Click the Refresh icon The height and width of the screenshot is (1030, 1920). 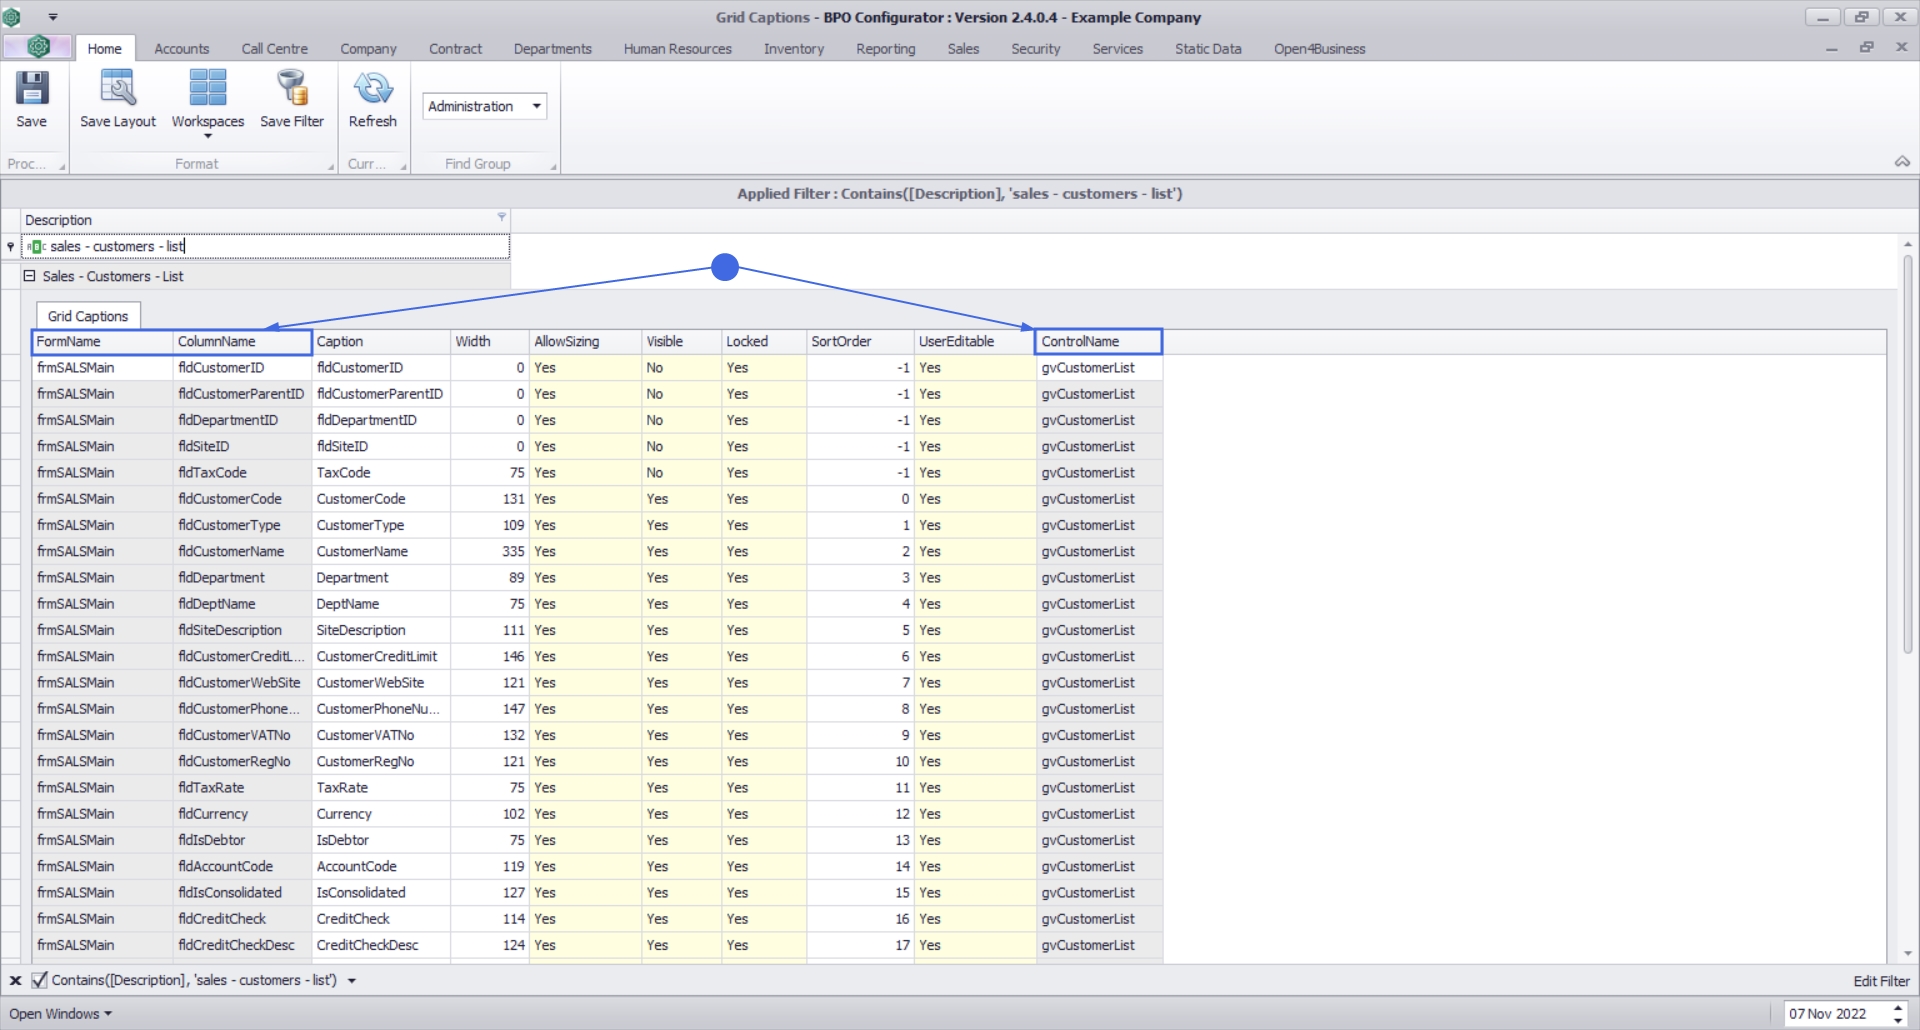click(372, 89)
